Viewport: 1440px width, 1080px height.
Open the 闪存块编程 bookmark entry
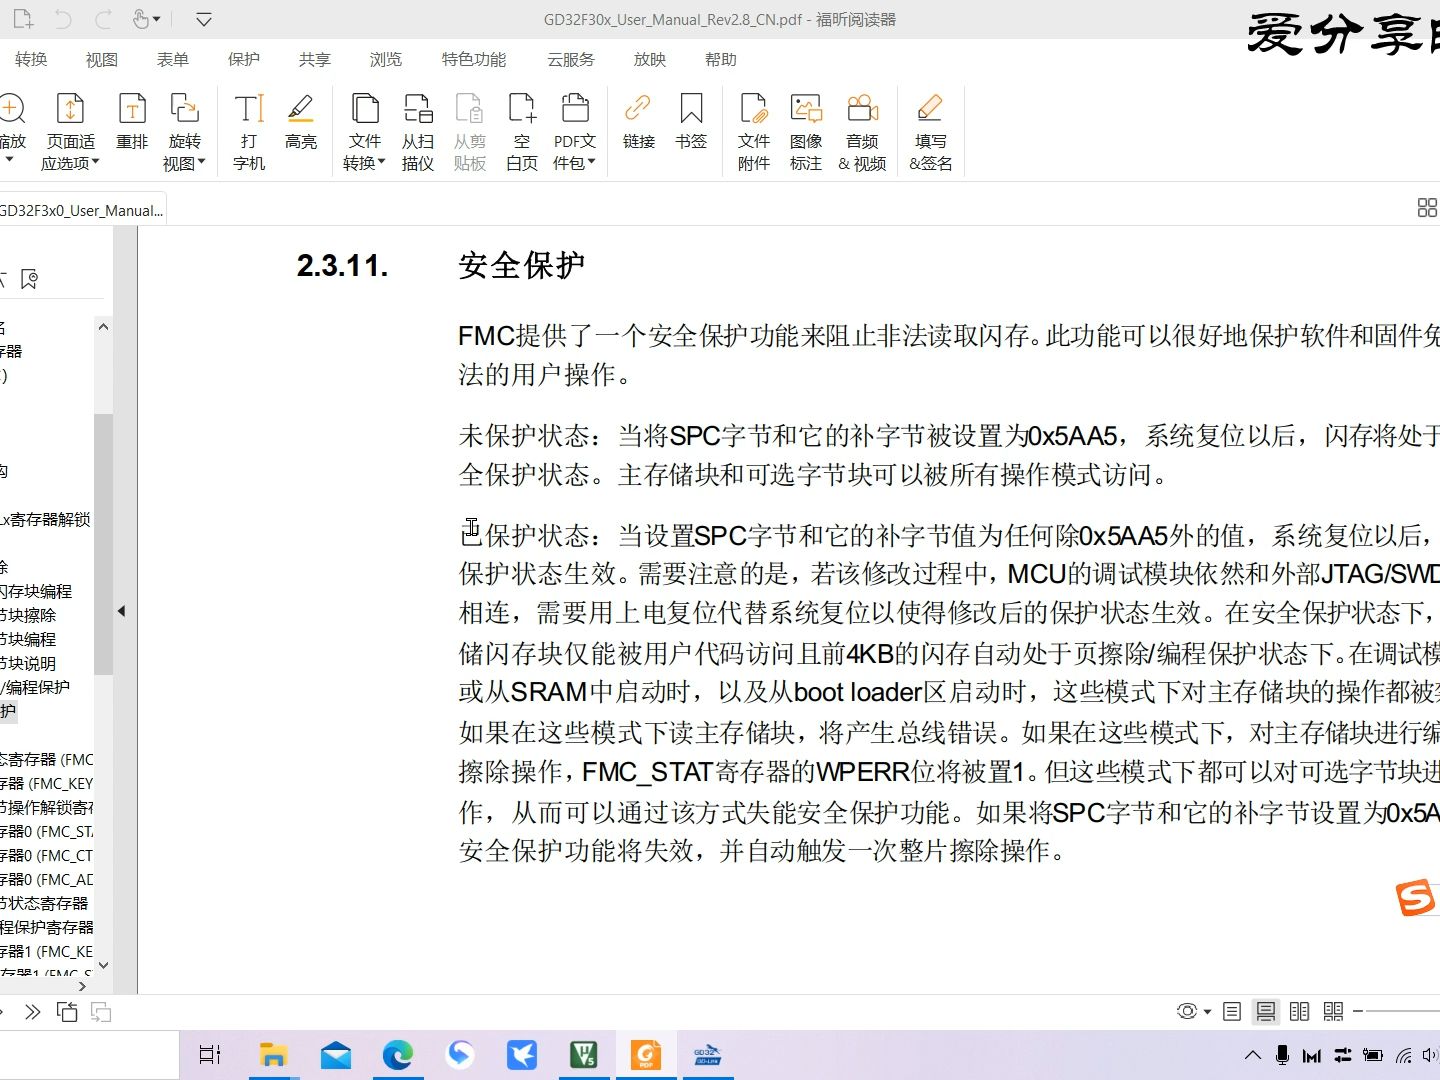click(x=36, y=591)
